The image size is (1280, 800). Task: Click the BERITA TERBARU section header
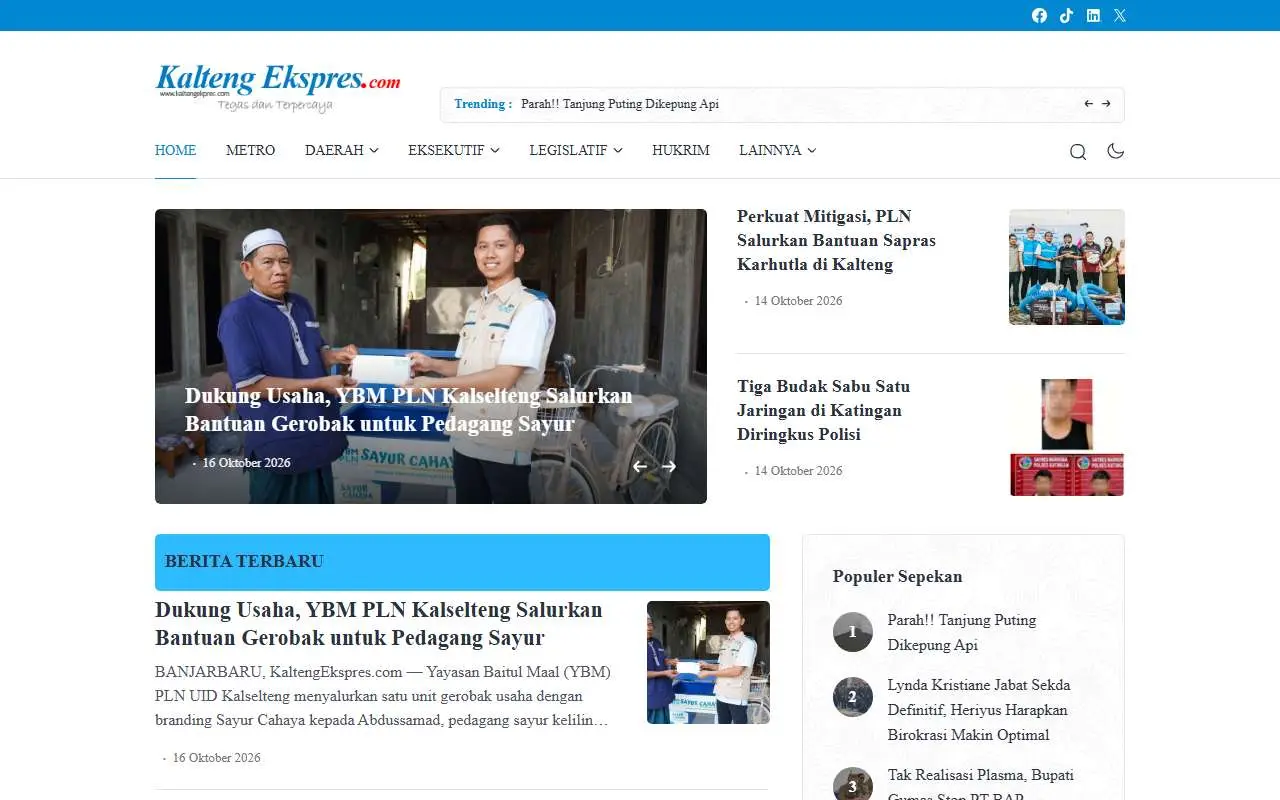[462, 562]
